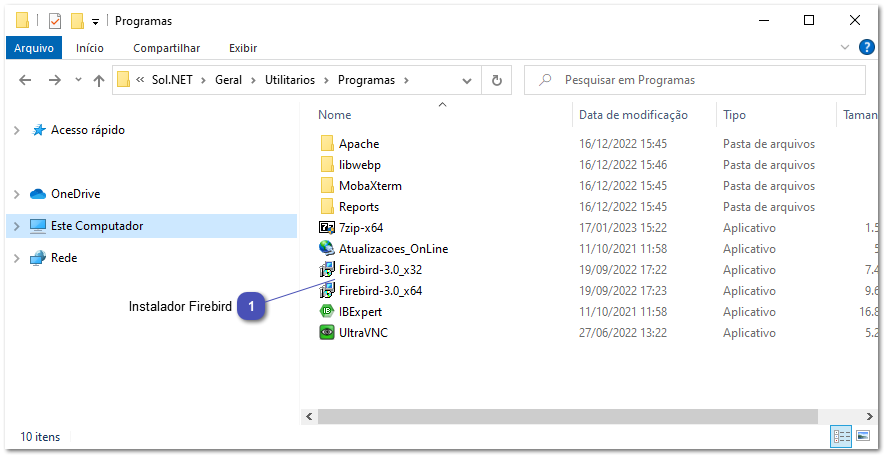The height and width of the screenshot is (458, 887).
Task: Sort by the Nome column header
Action: pyautogui.click(x=335, y=115)
